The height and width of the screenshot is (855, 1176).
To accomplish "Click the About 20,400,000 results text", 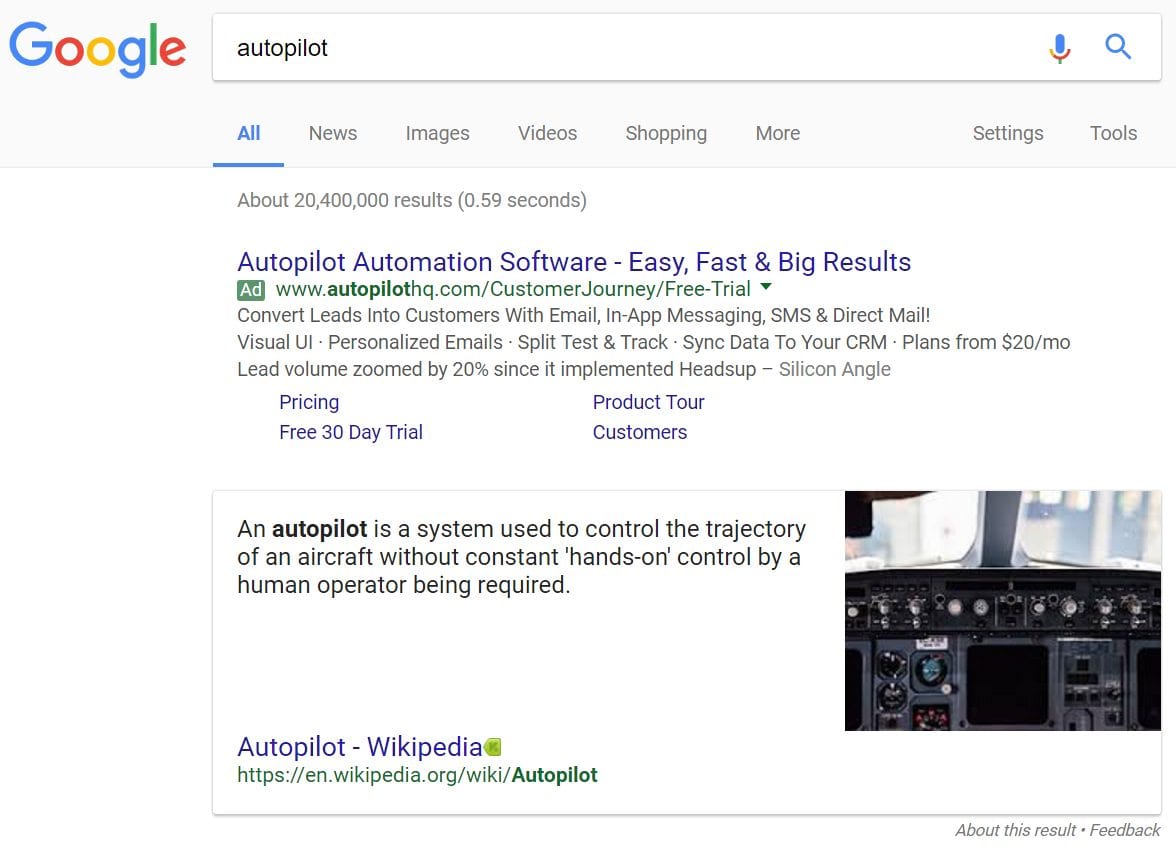I will 412,201.
